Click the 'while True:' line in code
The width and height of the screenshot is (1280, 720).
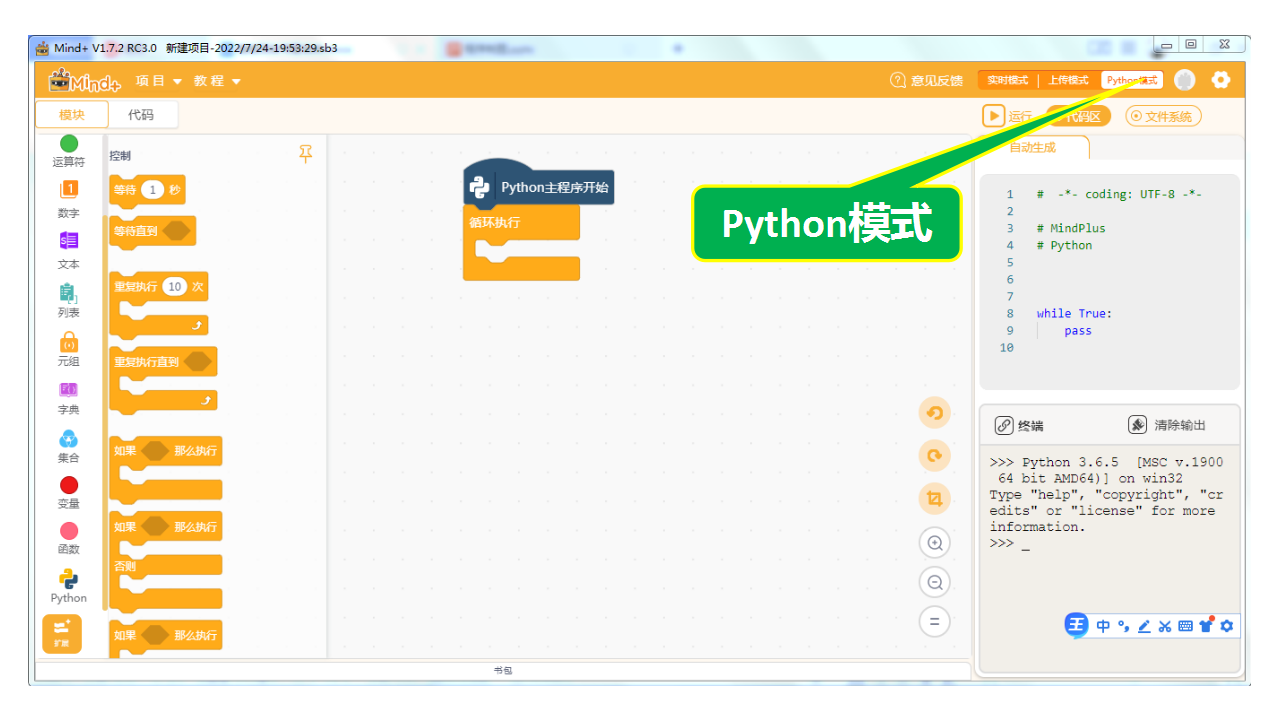coord(1074,314)
